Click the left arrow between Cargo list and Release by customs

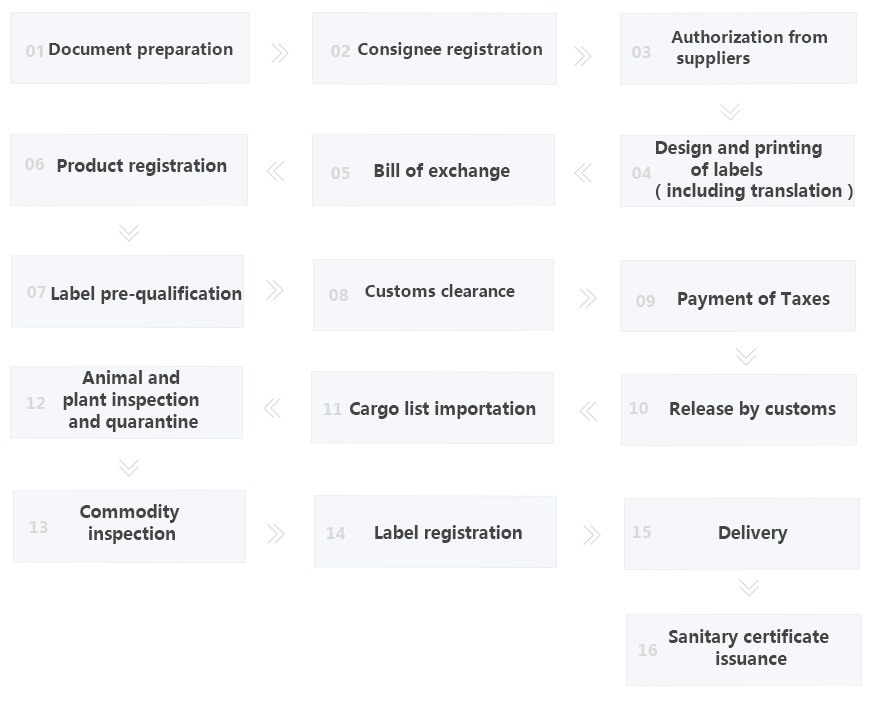pyautogui.click(x=588, y=410)
